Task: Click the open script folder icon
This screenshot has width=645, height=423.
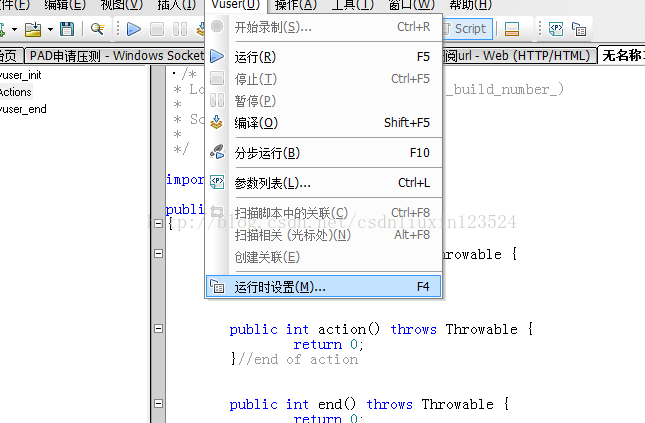Action: [x=33, y=29]
